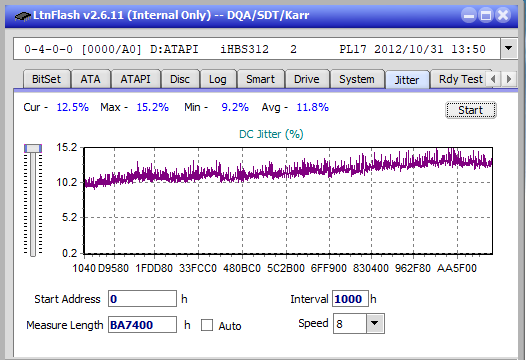The width and height of the screenshot is (526, 360).
Task: Start the jitter measurement
Action: (470, 110)
